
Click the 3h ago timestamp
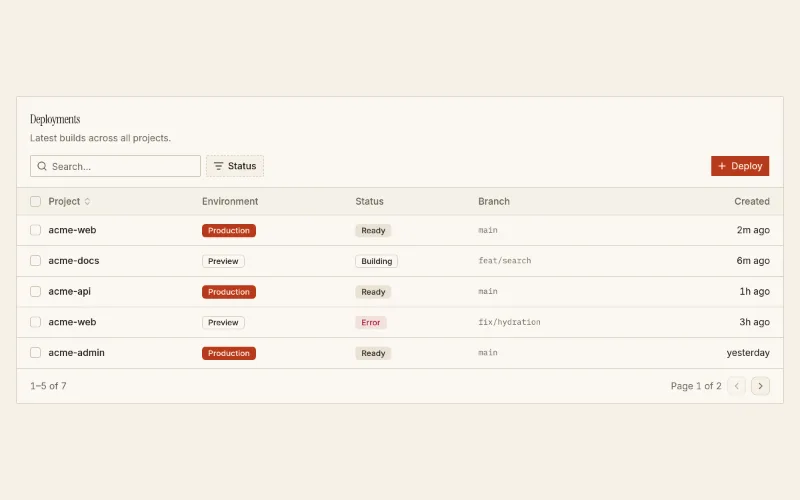point(755,322)
